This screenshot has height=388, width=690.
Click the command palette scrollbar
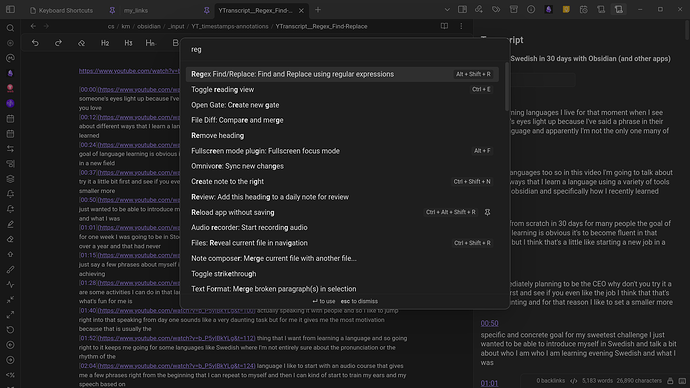(x=507, y=87)
